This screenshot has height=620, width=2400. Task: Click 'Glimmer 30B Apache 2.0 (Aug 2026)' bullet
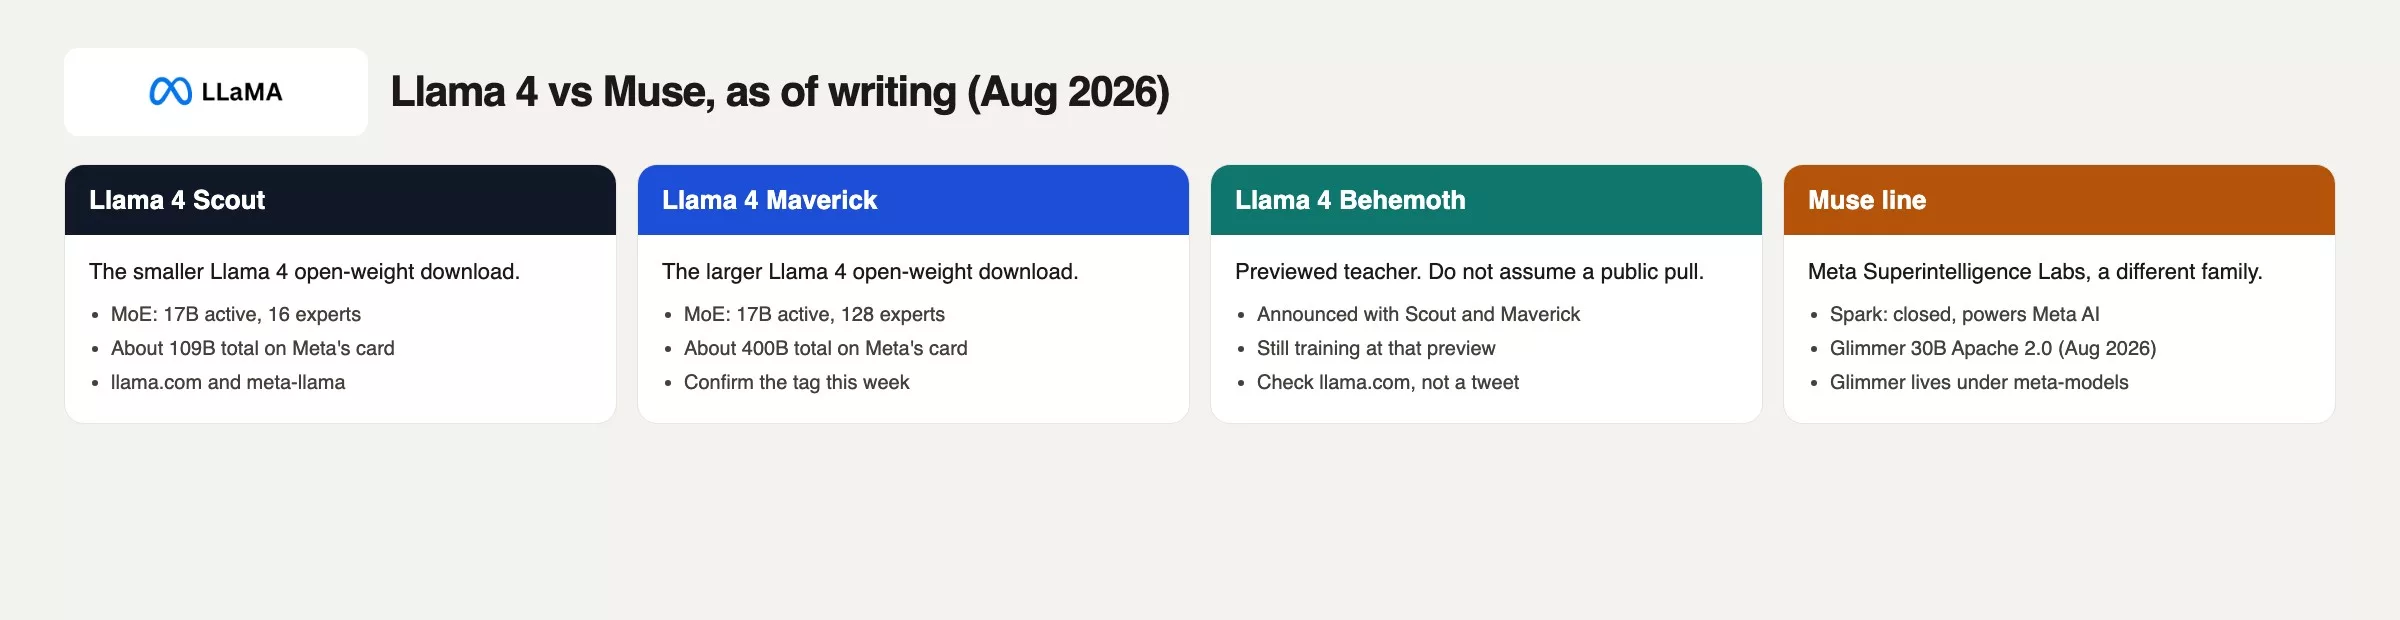click(1993, 348)
